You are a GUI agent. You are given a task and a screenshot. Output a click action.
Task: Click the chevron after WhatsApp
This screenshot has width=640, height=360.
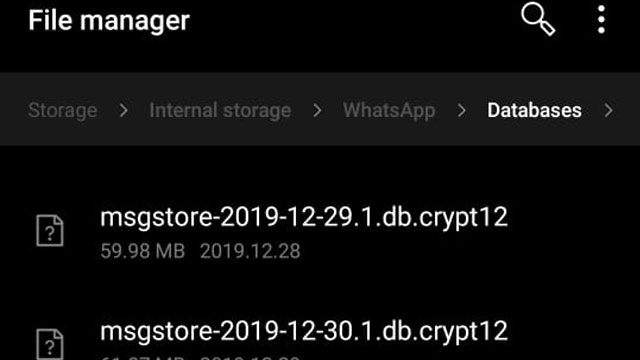(x=462, y=110)
